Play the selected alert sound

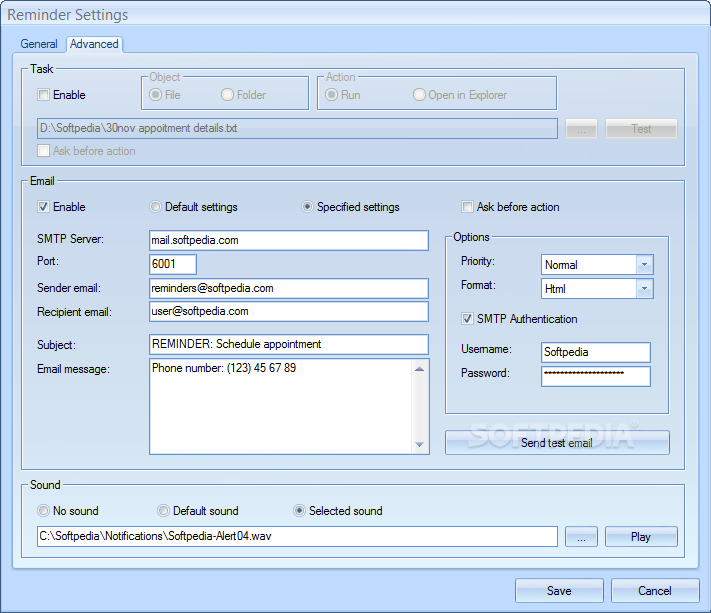tap(641, 537)
